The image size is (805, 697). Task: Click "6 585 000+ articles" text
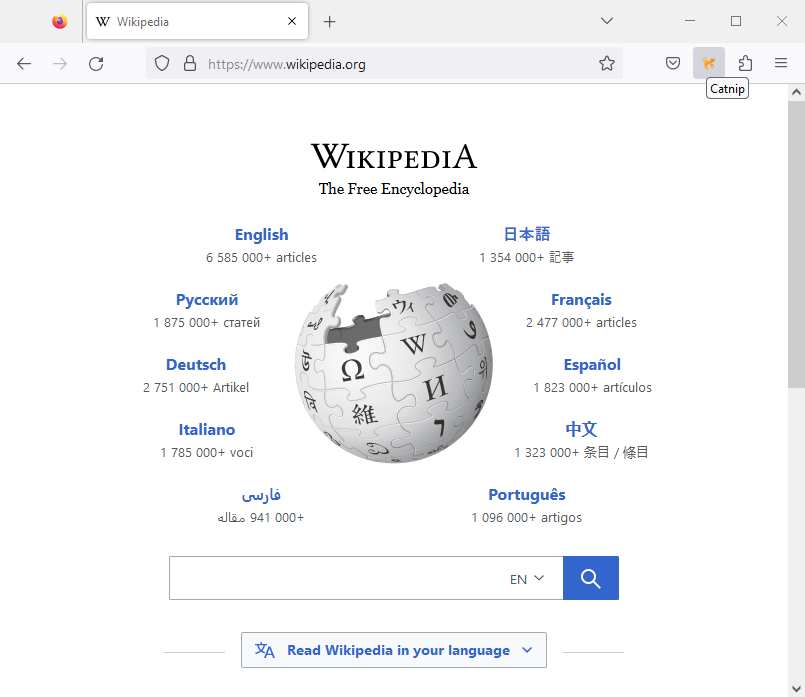[x=261, y=258]
